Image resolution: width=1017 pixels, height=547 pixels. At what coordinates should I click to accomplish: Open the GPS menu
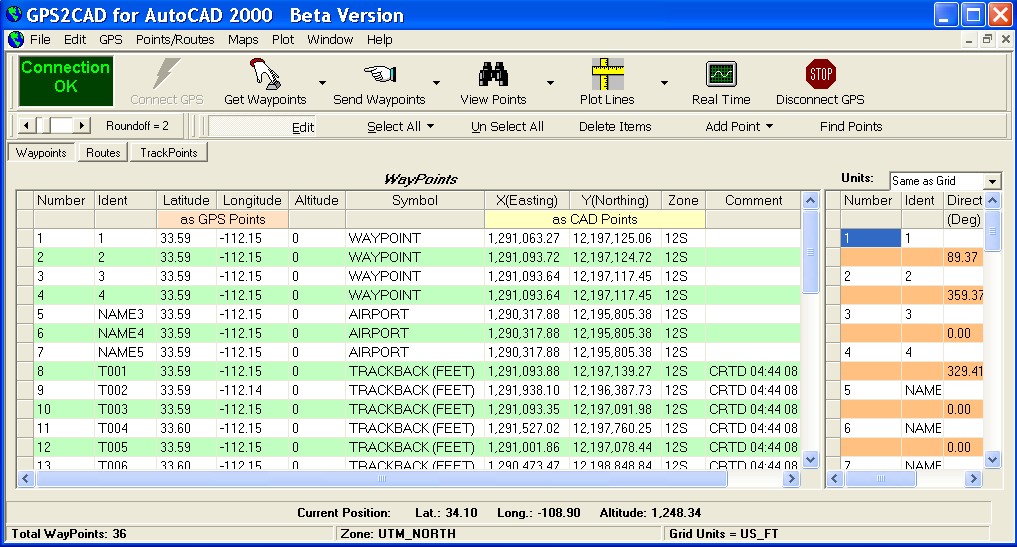[x=111, y=40]
